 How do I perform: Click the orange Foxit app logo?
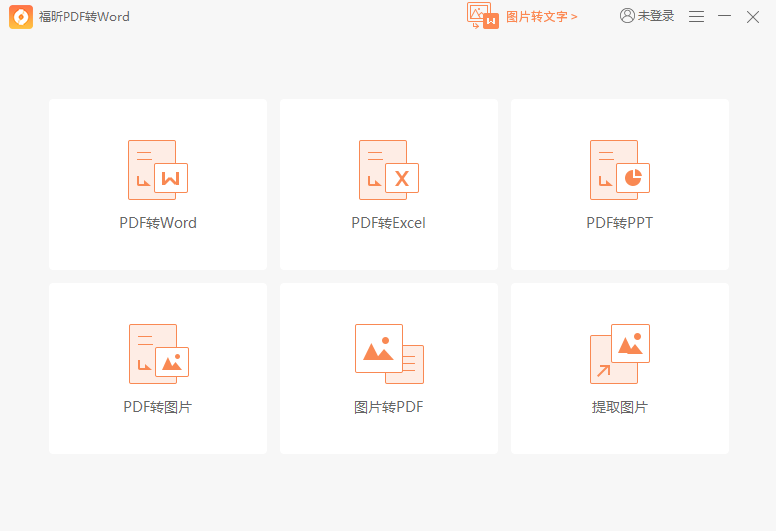point(21,17)
